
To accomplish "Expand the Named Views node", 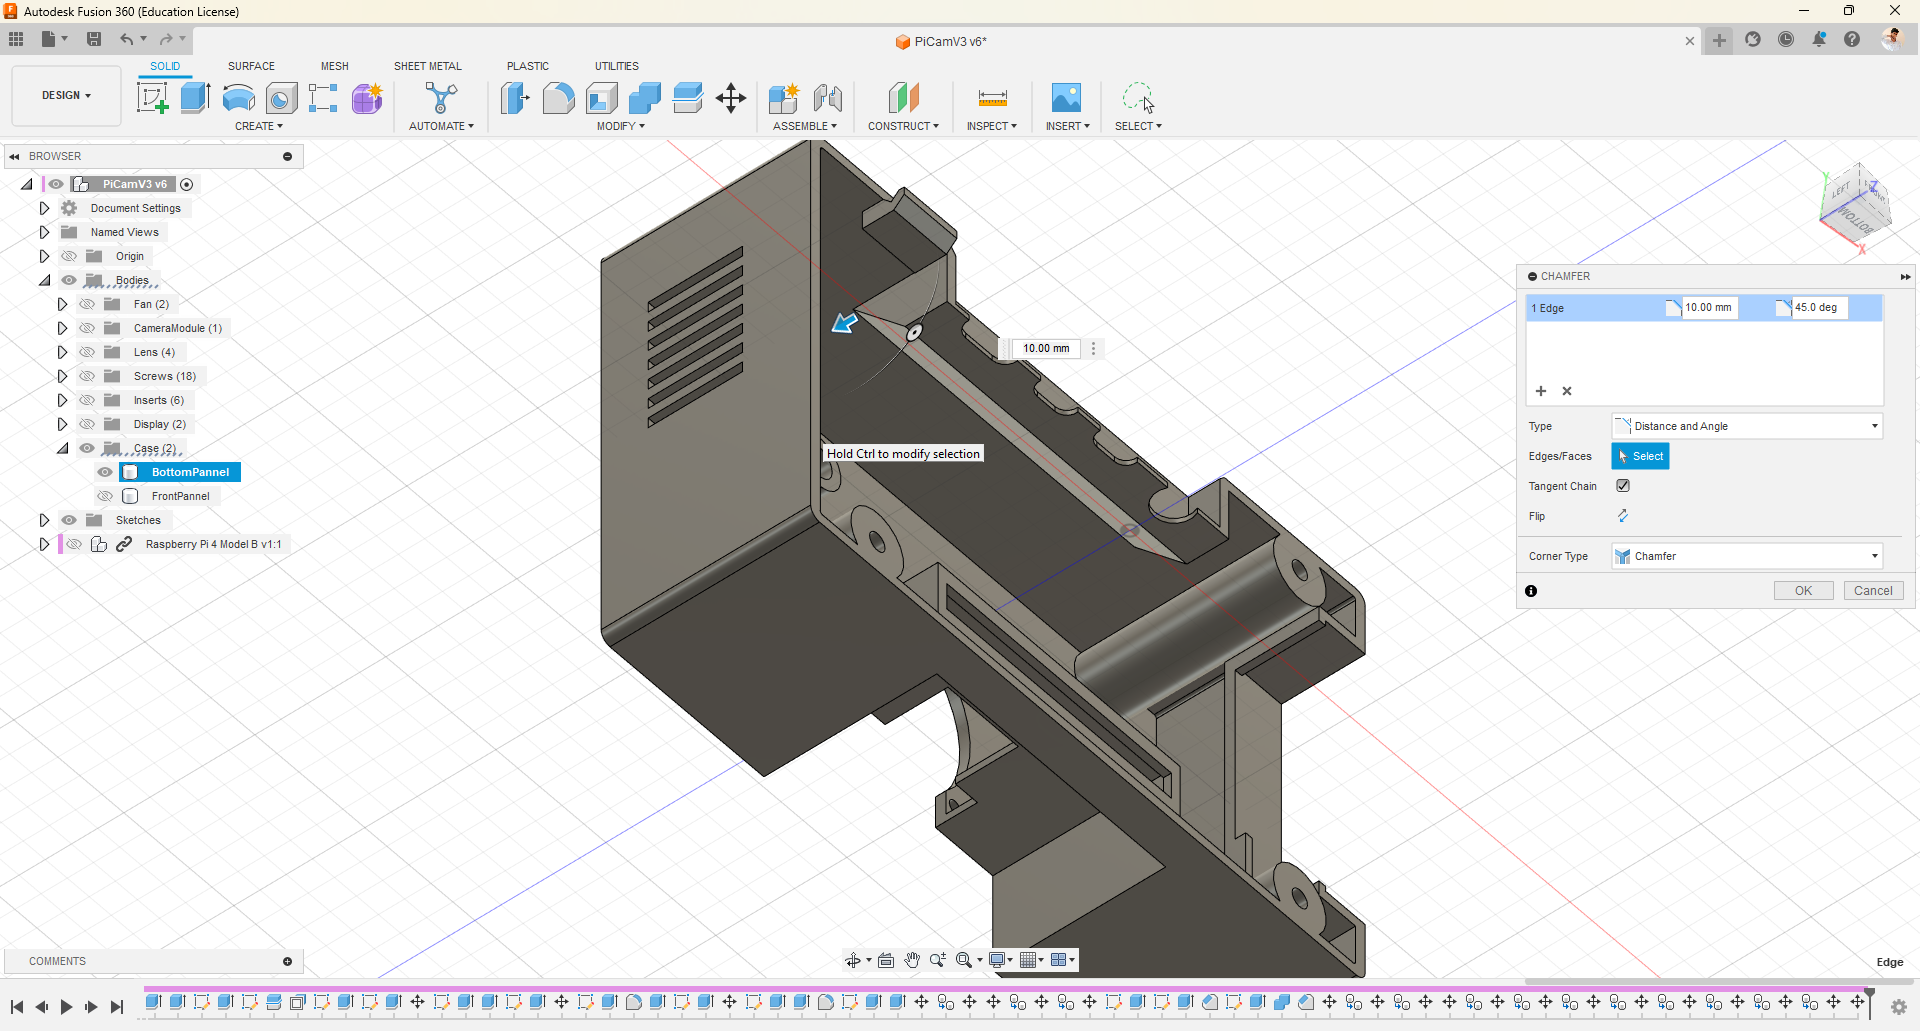I will [44, 232].
